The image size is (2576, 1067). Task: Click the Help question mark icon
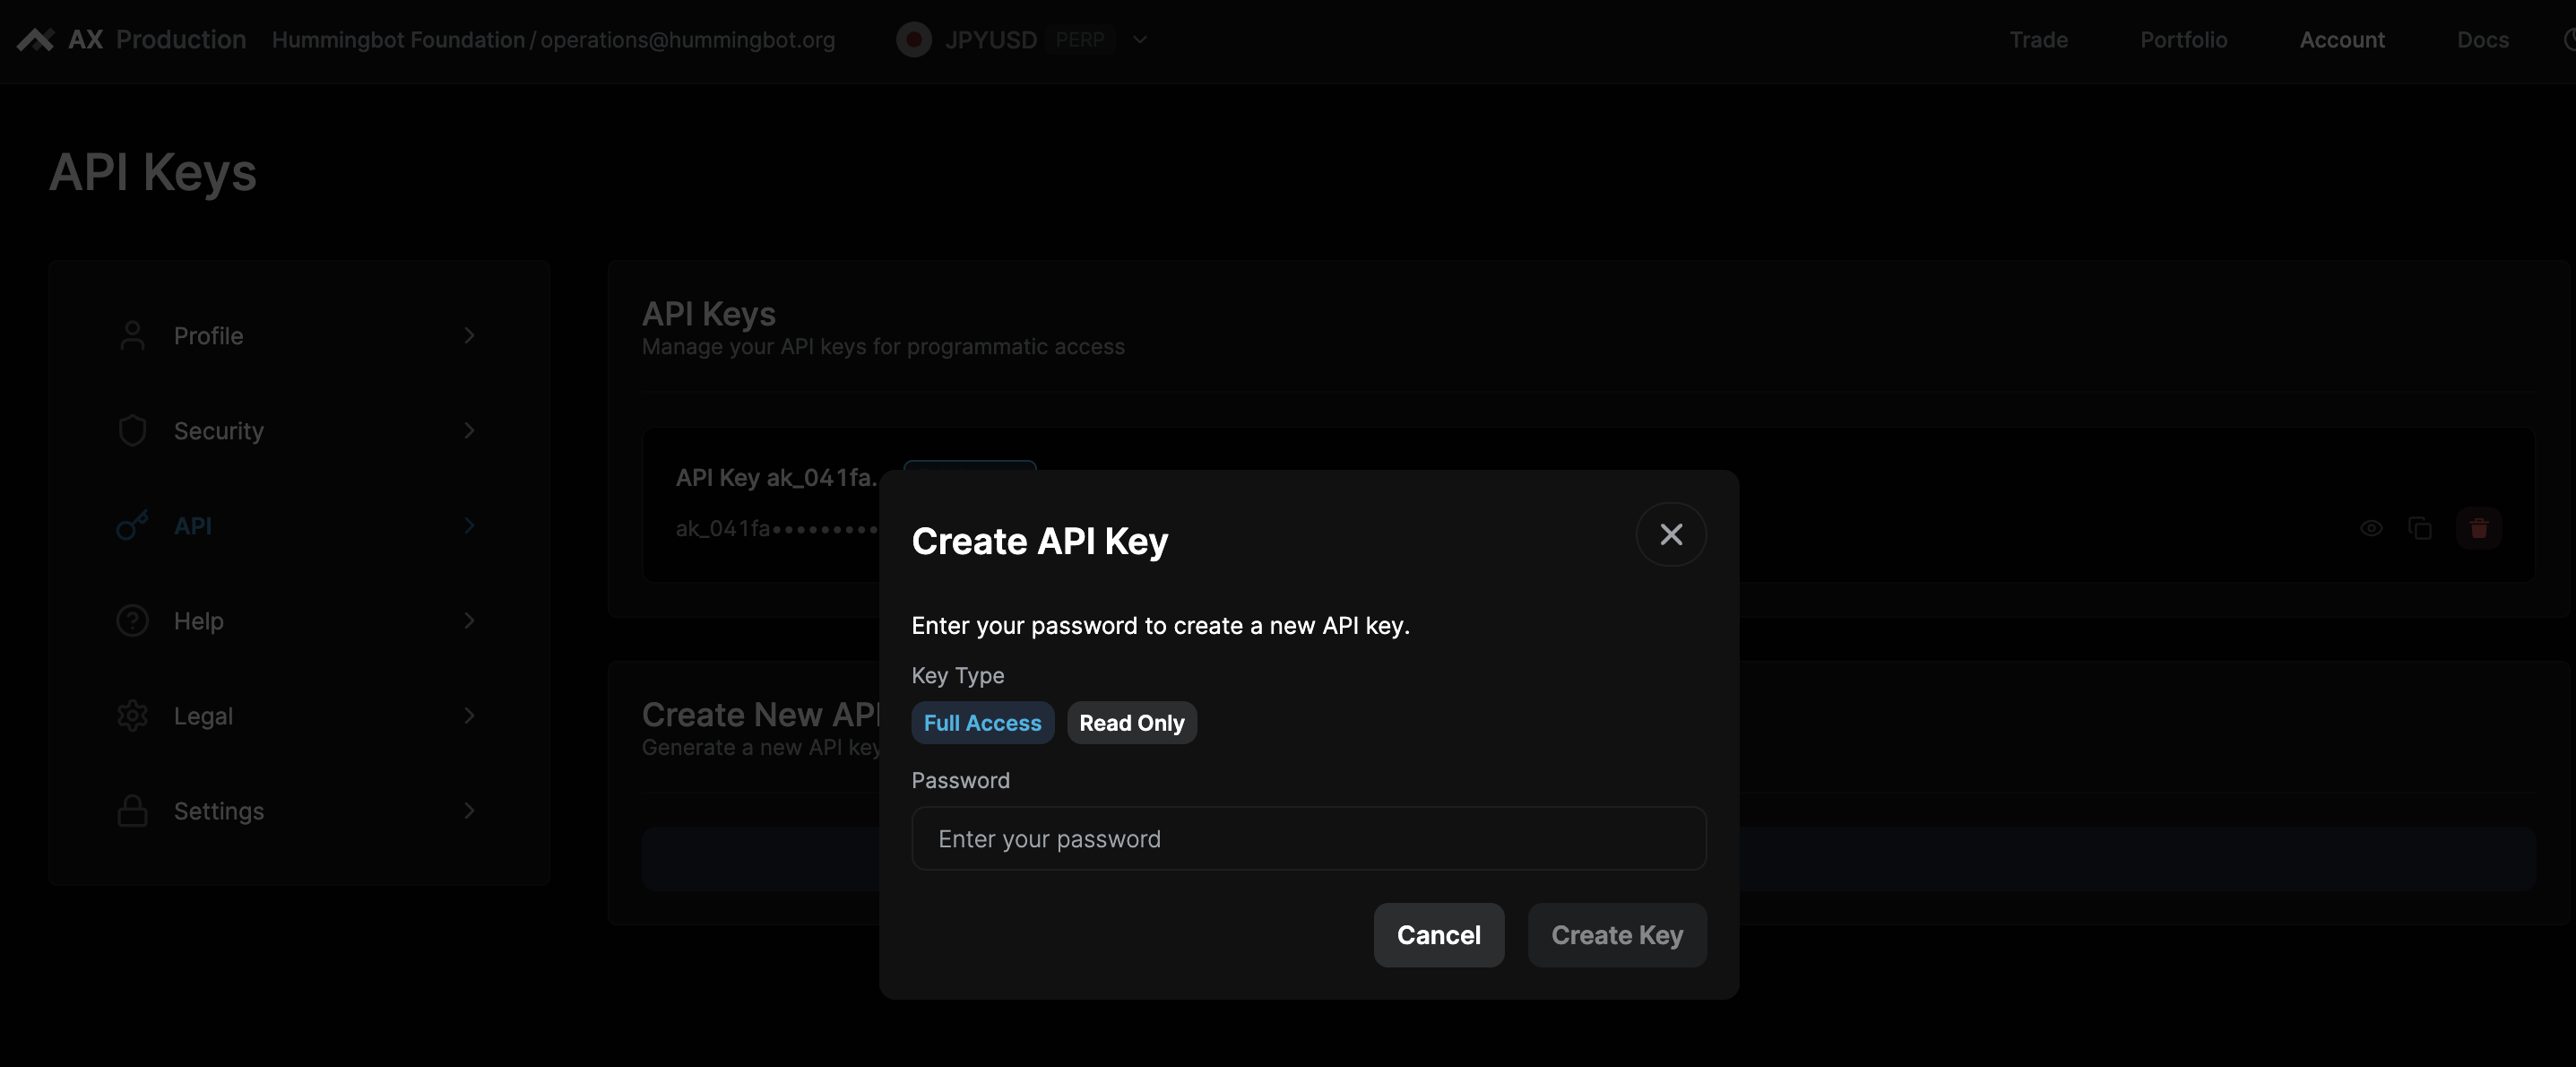tap(132, 621)
